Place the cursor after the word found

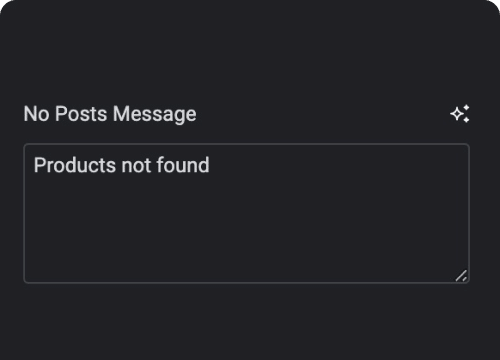[210, 165]
